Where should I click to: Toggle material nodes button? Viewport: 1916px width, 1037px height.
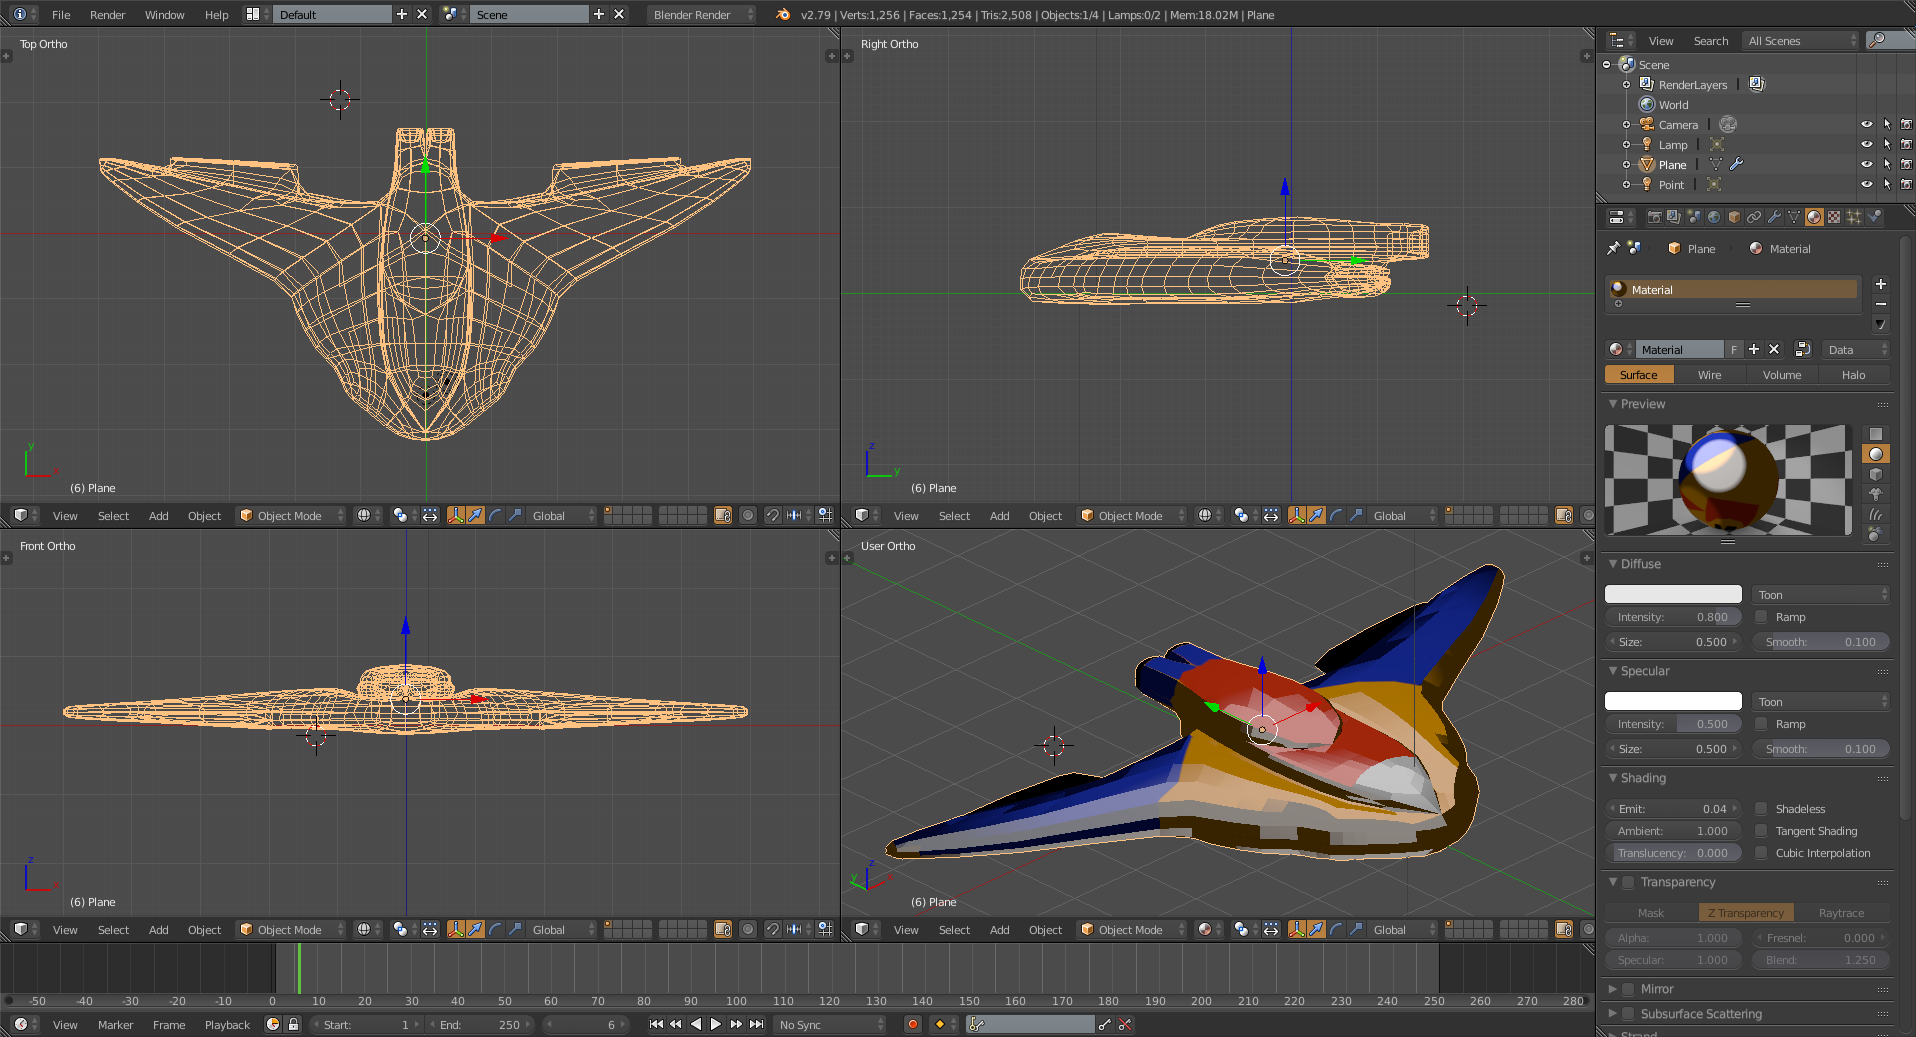[1803, 349]
